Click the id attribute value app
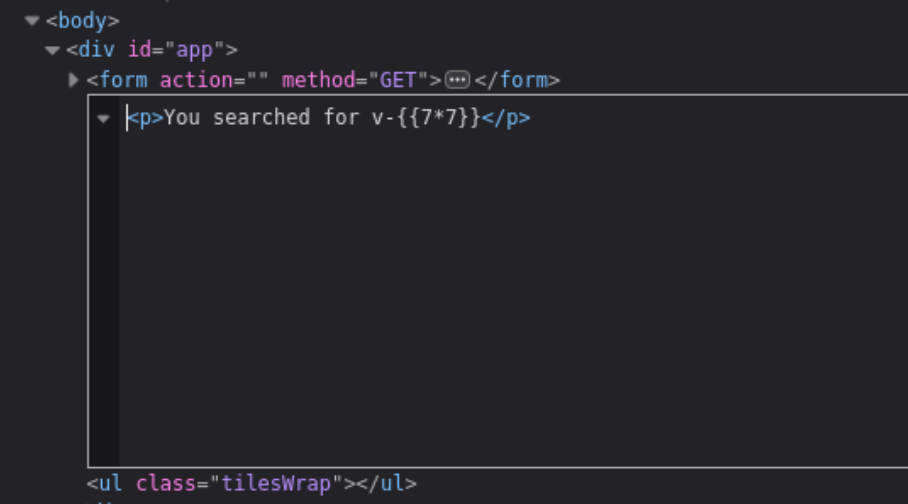 pos(195,50)
